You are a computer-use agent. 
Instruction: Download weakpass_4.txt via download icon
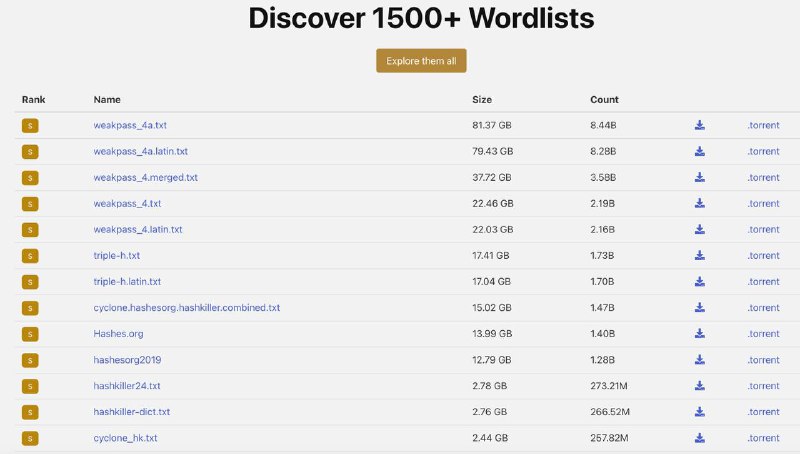click(x=699, y=203)
